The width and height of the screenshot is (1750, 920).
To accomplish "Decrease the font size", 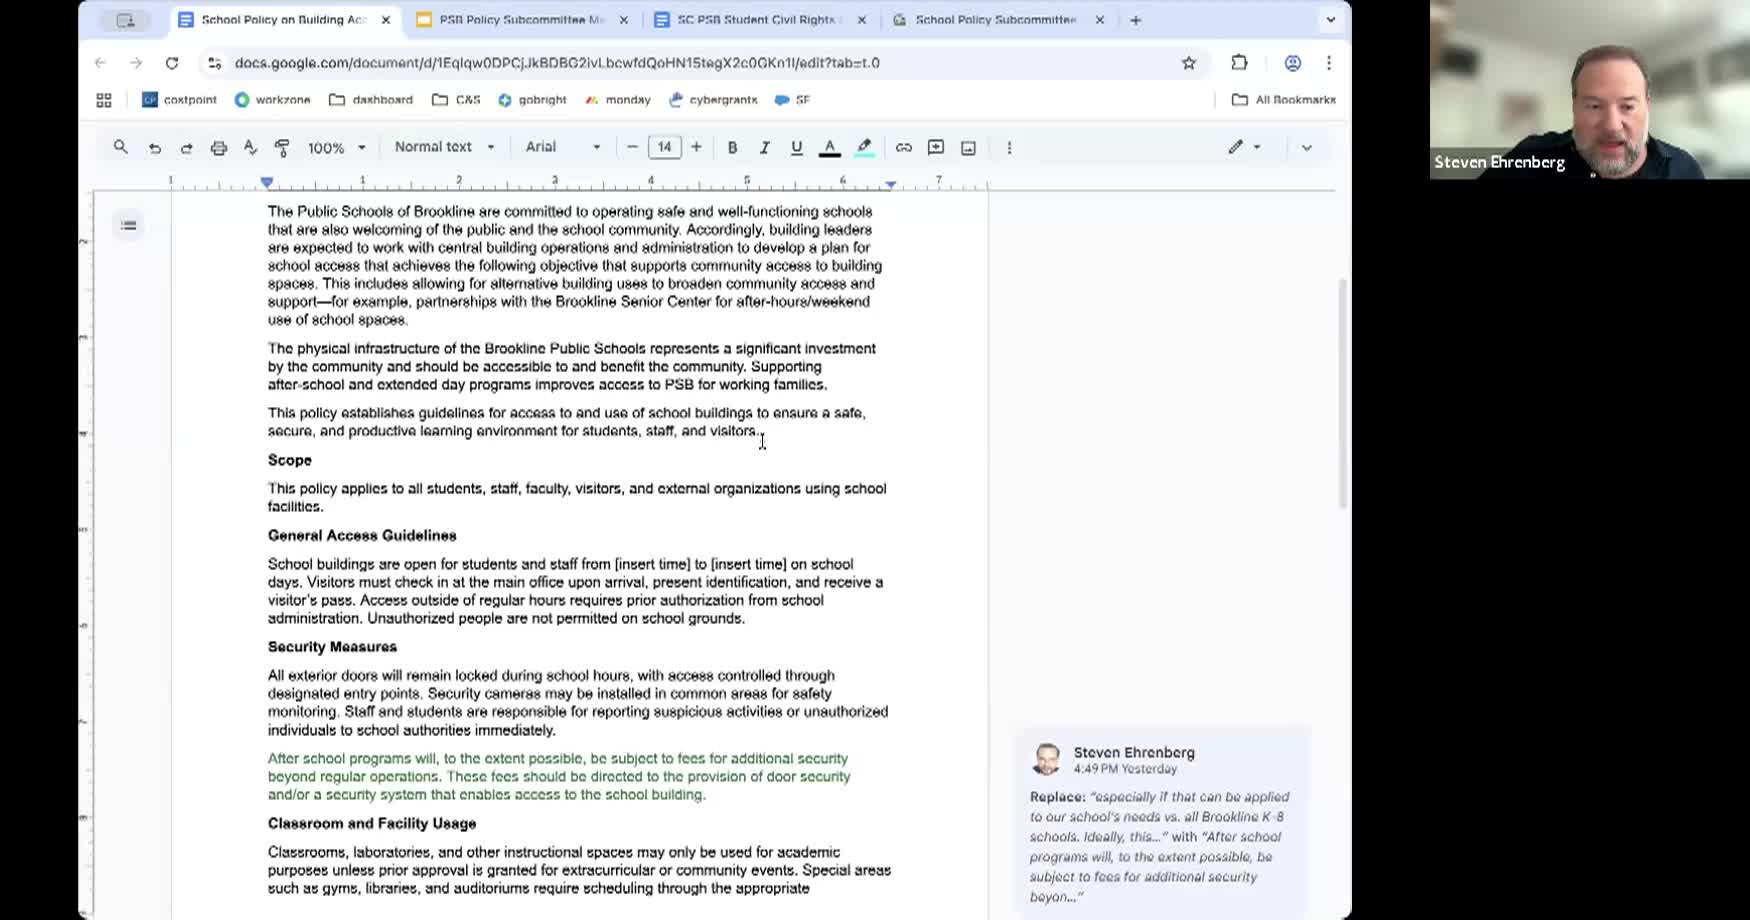I will click(632, 147).
